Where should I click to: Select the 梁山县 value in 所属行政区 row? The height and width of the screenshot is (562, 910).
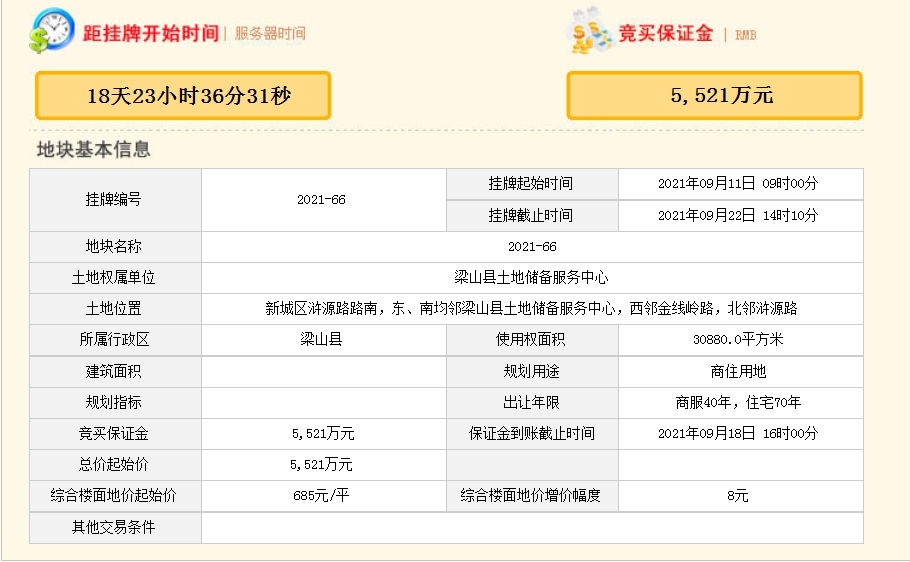(x=321, y=340)
